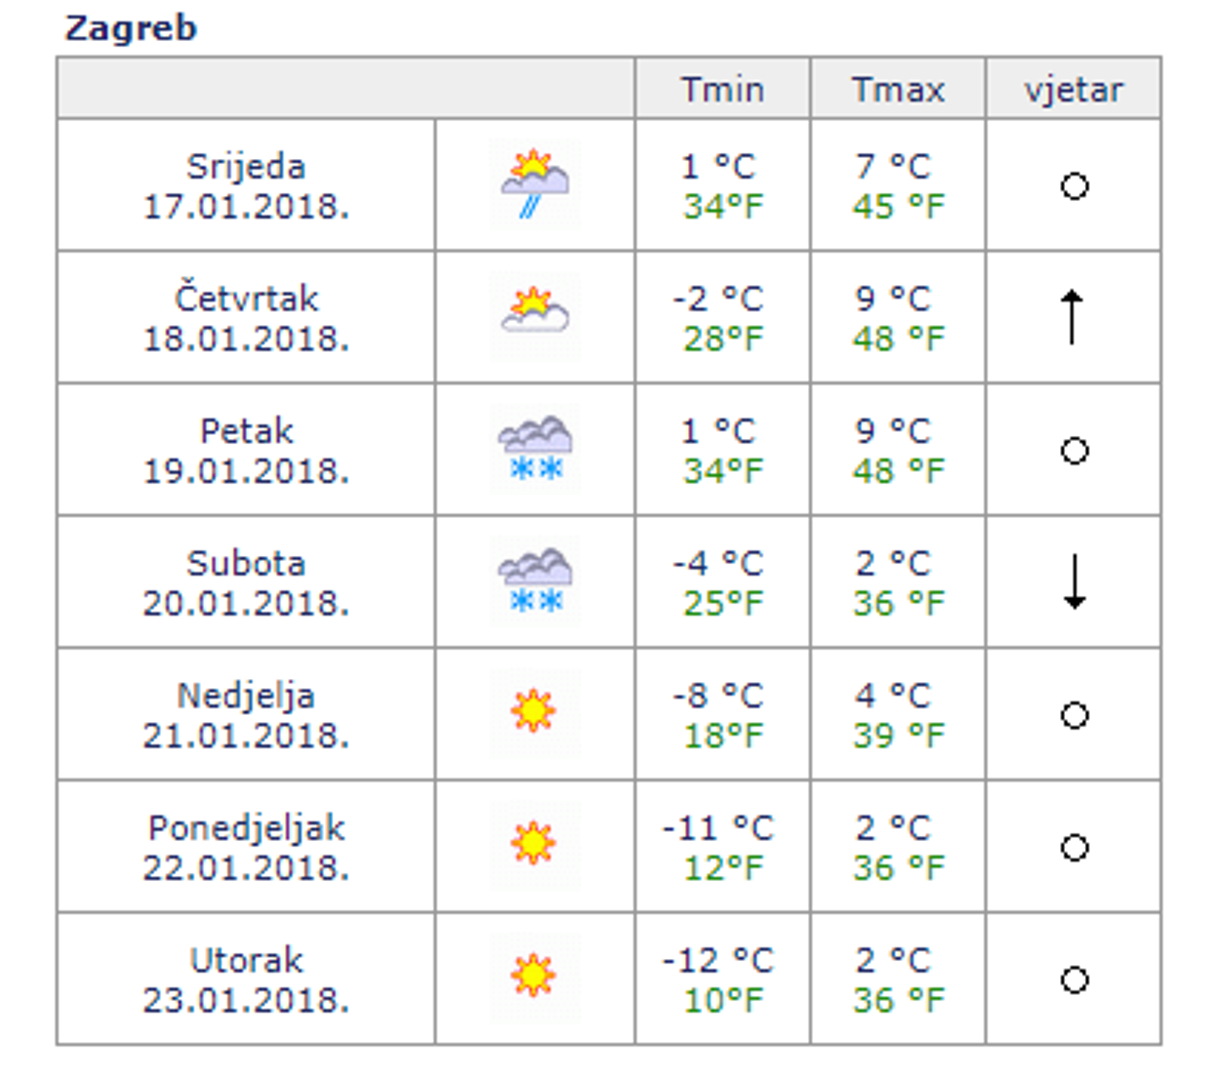Click the sunny icon for Ponedjeljak
Viewport: 1218px width, 1080px height.
point(533,845)
